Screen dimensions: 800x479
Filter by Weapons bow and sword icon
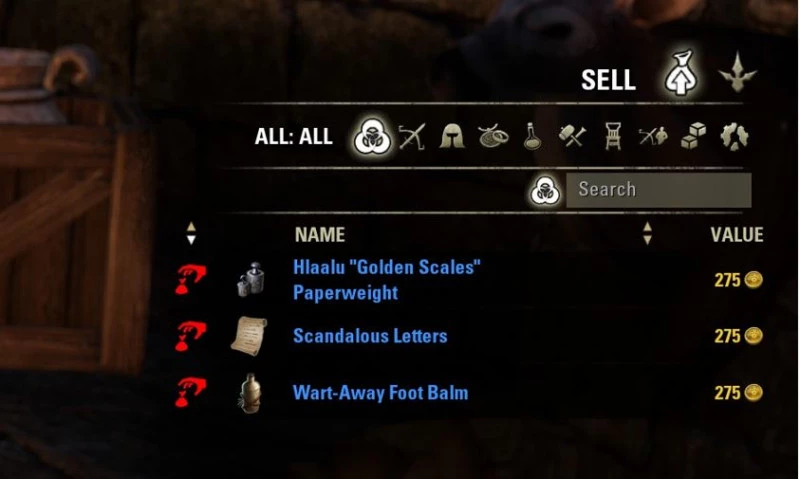click(x=412, y=137)
